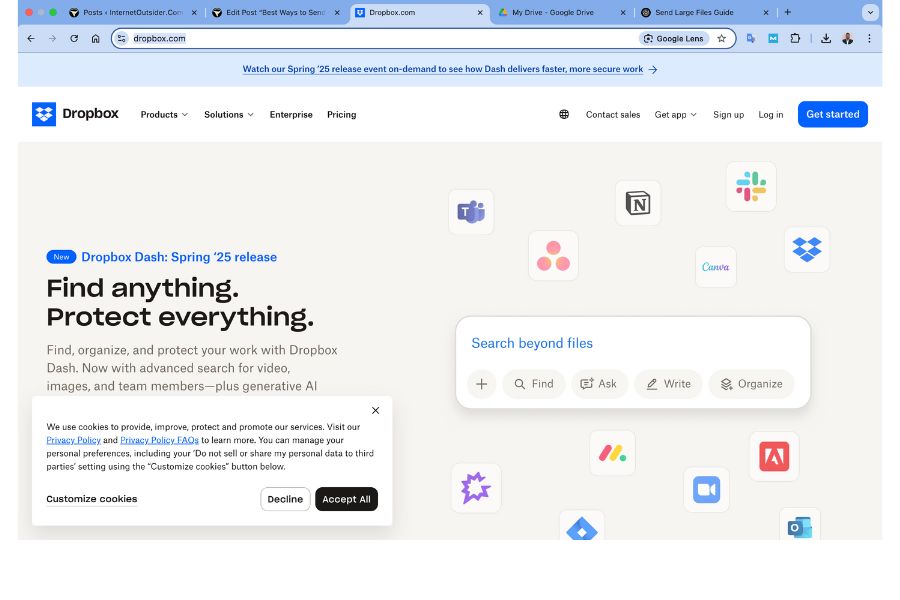Open the language globe icon
900x600 pixels.
click(564, 114)
